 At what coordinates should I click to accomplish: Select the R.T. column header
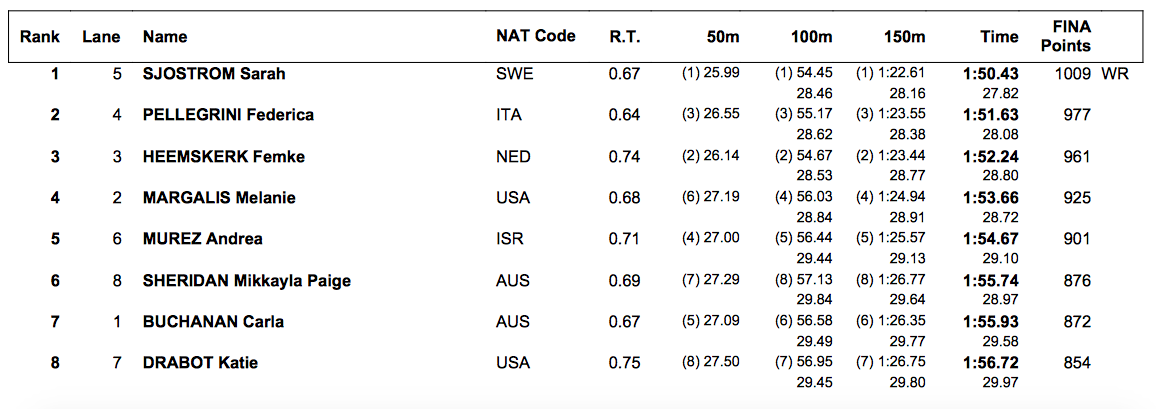[x=624, y=36]
